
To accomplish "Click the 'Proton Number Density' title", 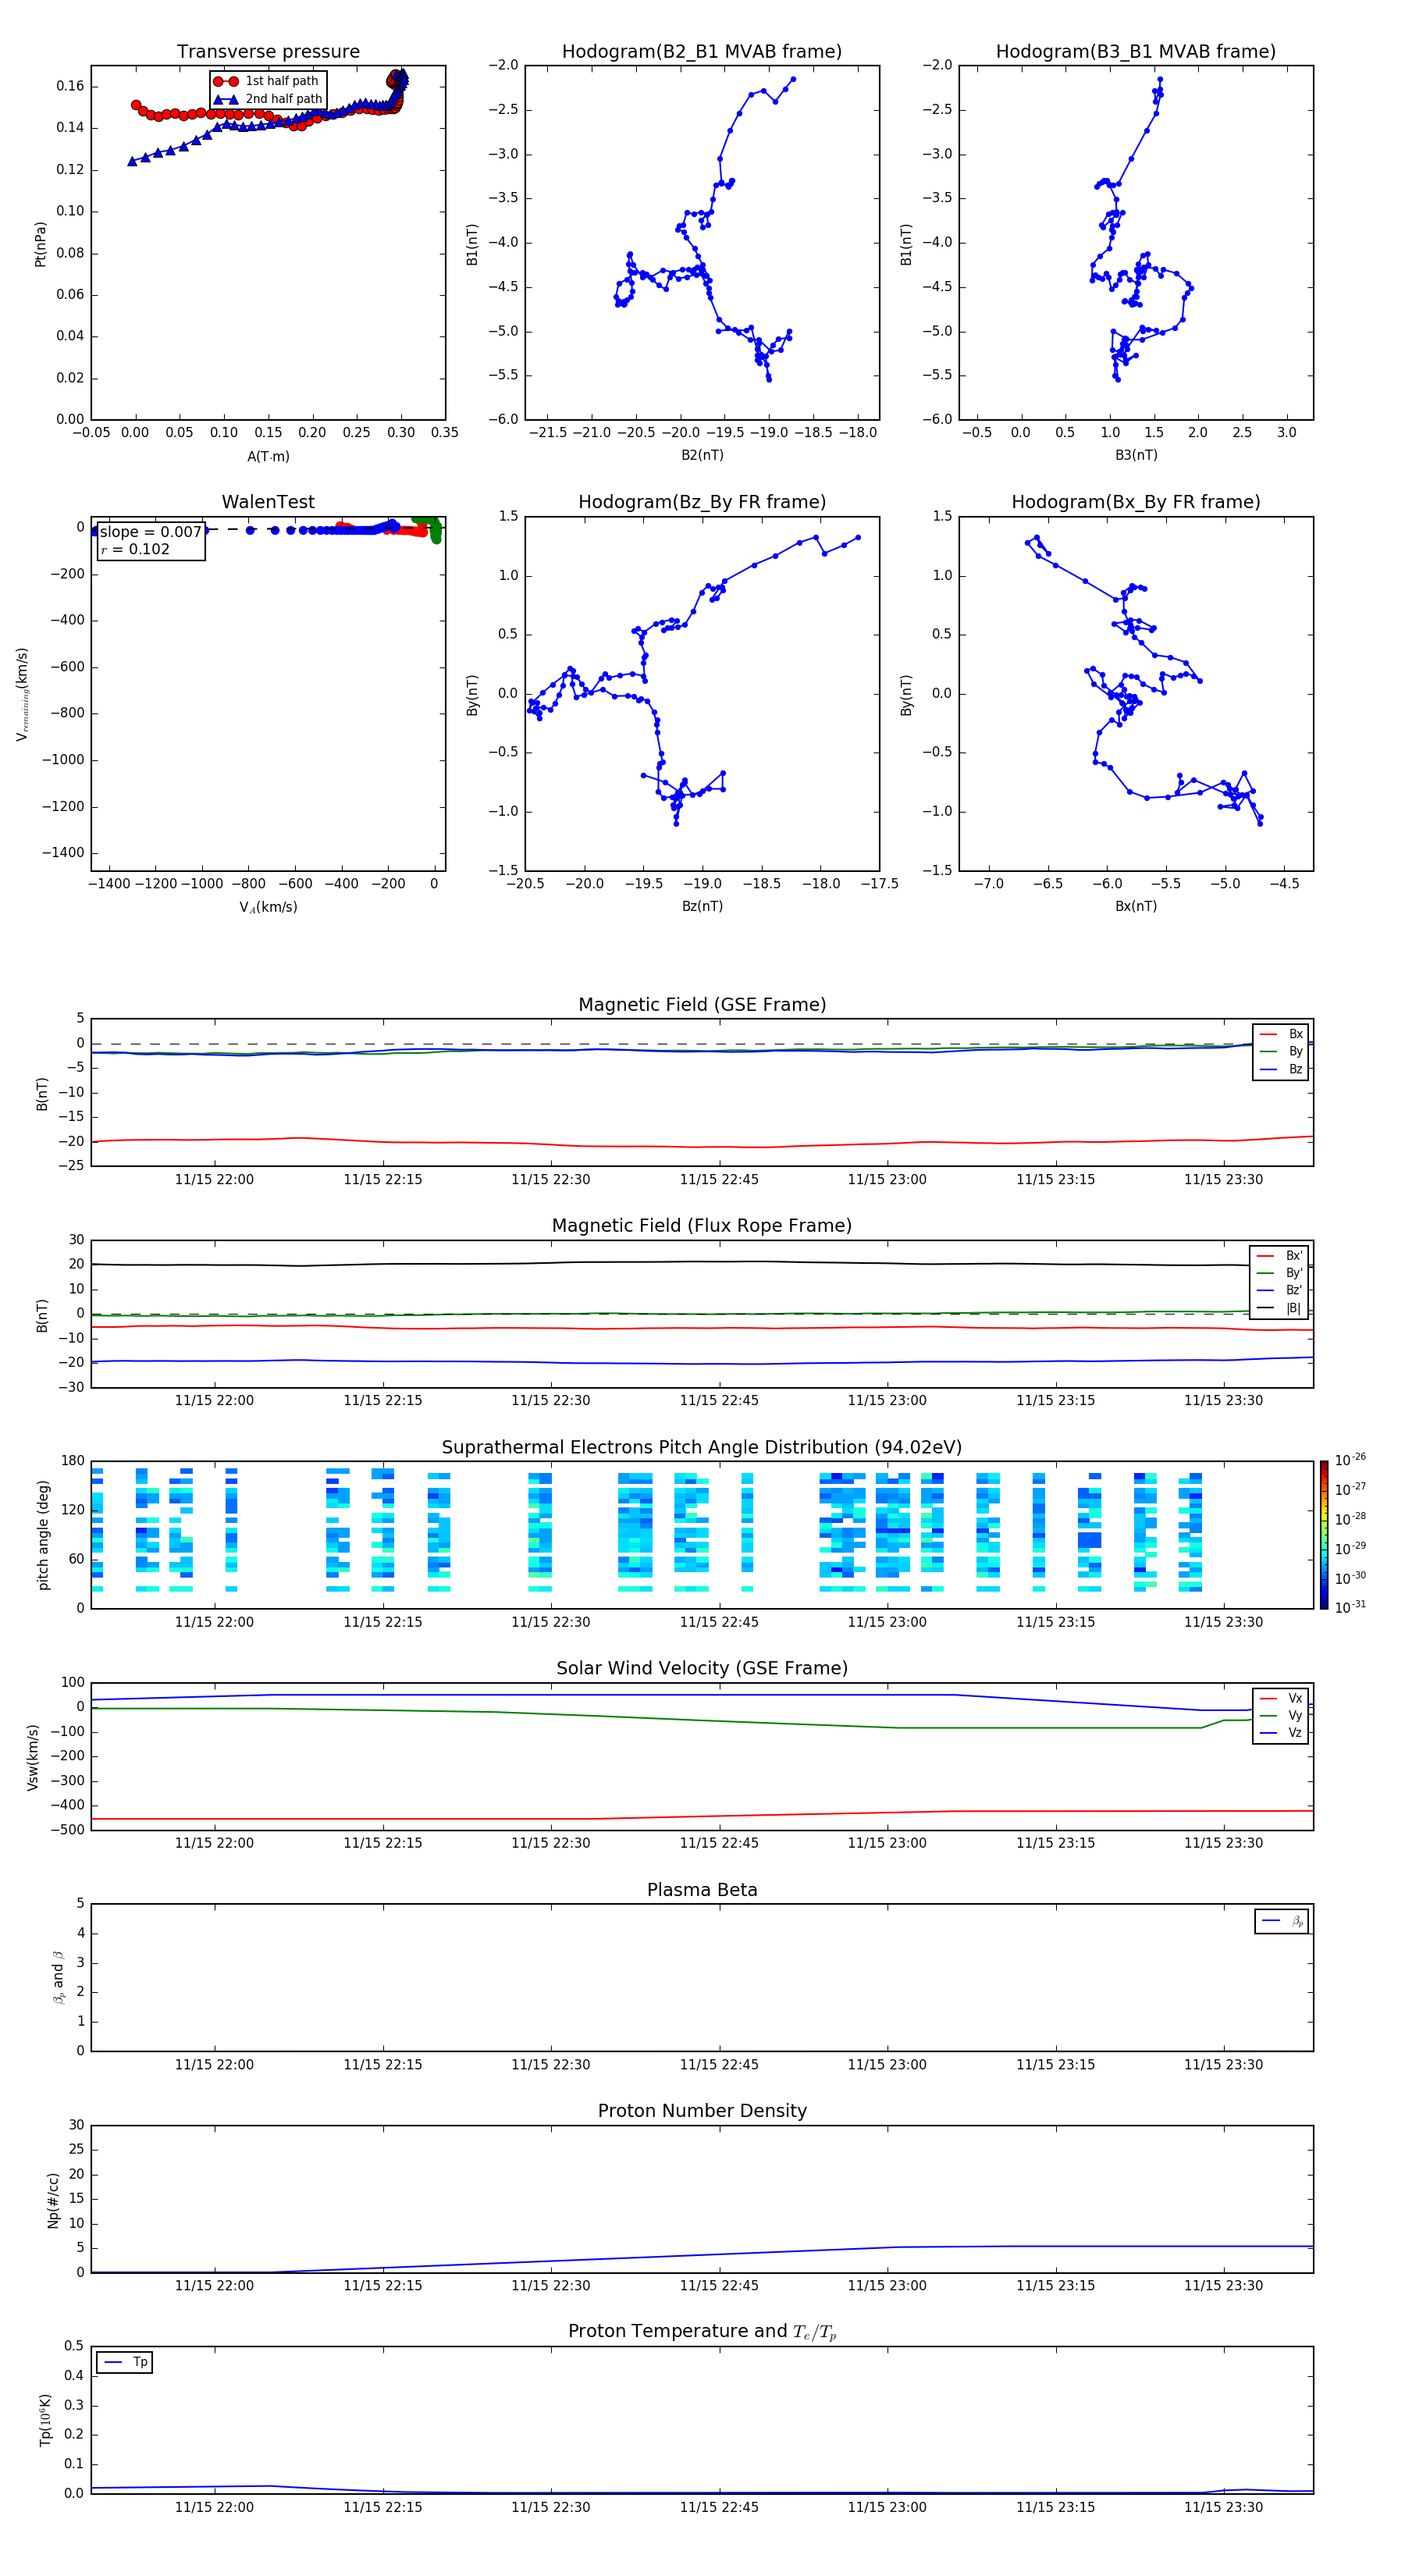I will click(702, 2111).
